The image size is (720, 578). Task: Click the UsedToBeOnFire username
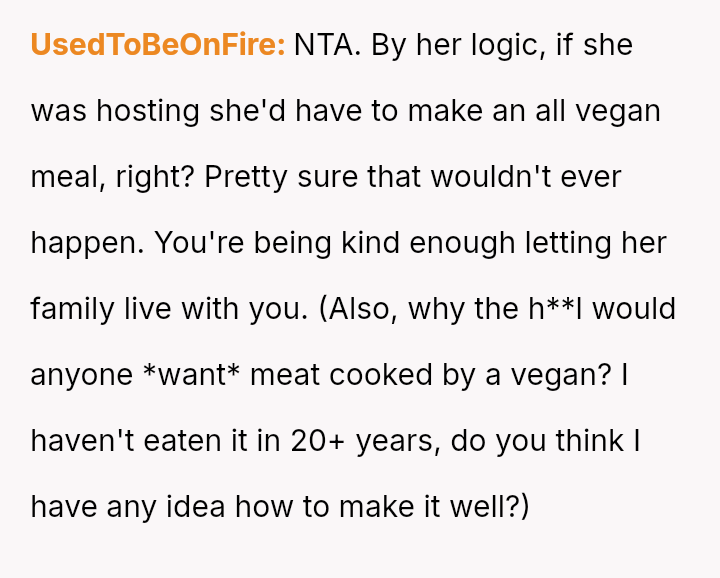tap(158, 45)
